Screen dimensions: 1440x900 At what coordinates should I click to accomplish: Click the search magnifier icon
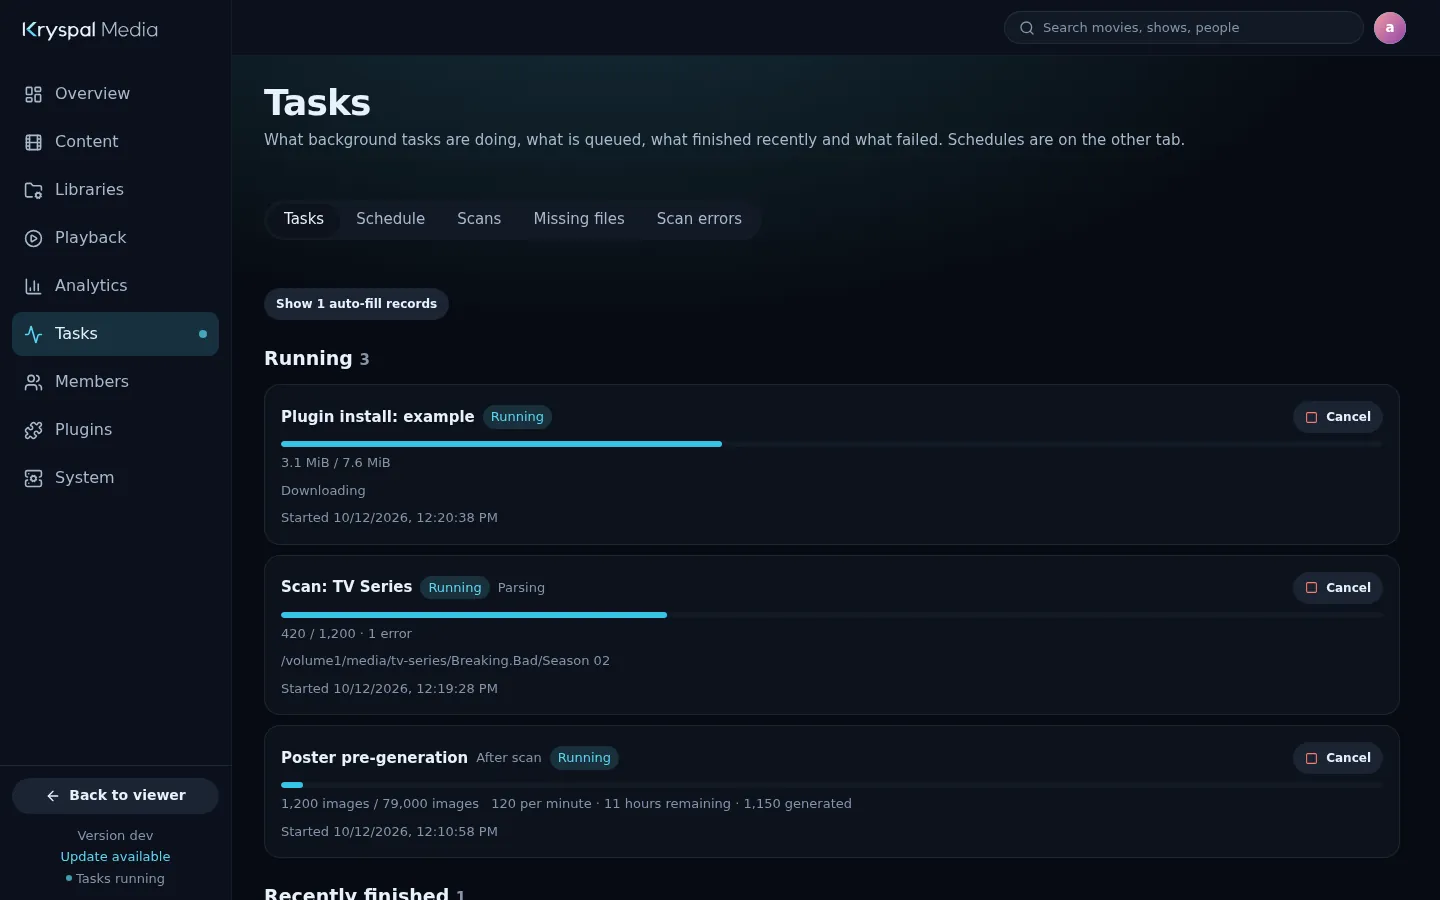(x=1026, y=28)
